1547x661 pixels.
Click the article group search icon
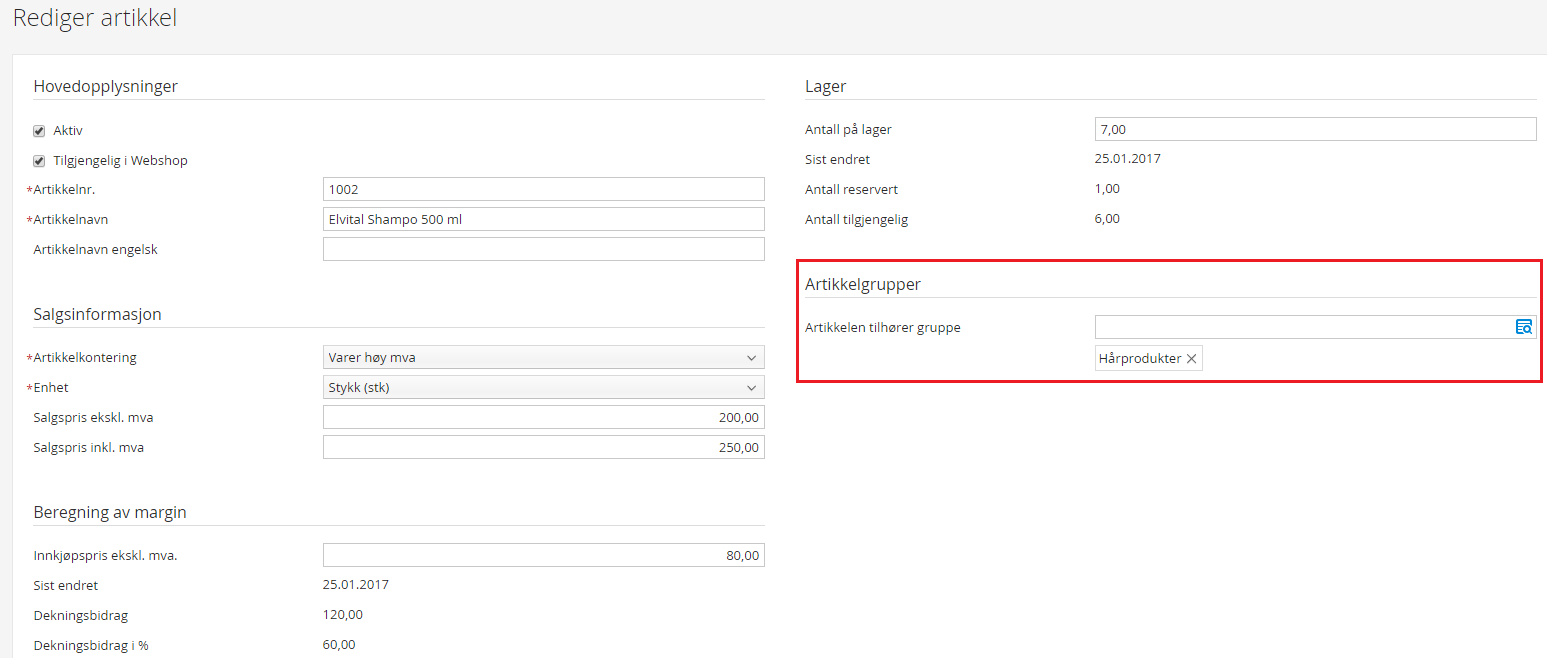pos(1524,327)
